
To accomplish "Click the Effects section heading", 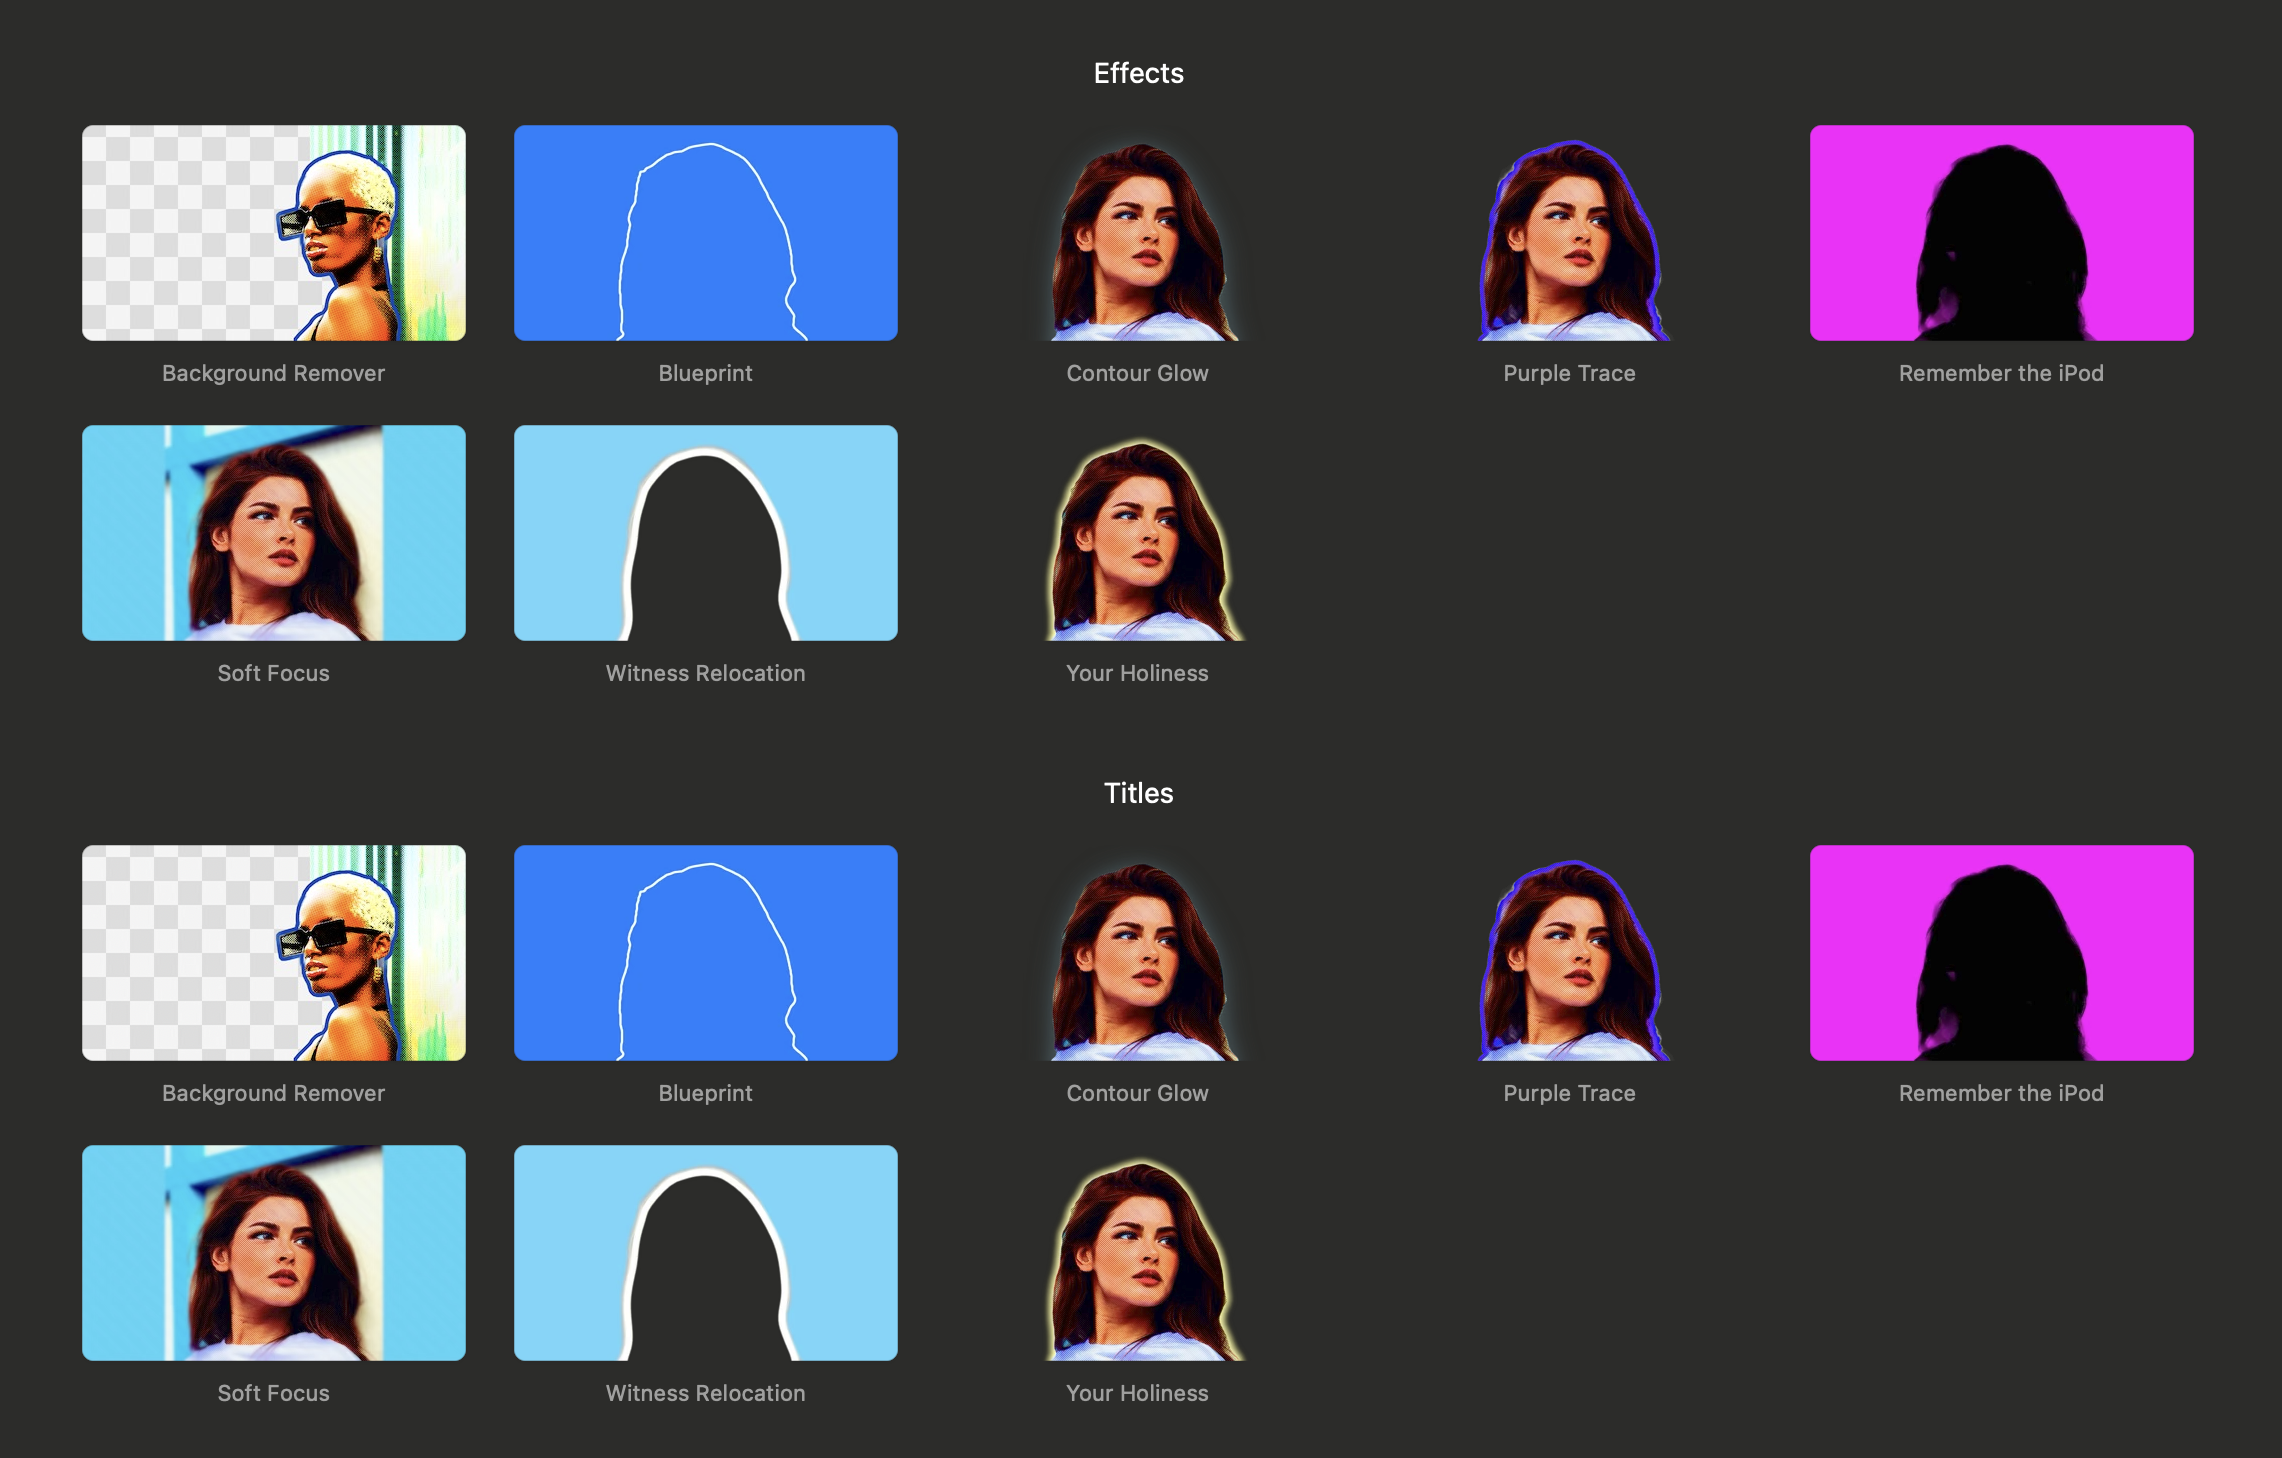I will tap(1139, 73).
